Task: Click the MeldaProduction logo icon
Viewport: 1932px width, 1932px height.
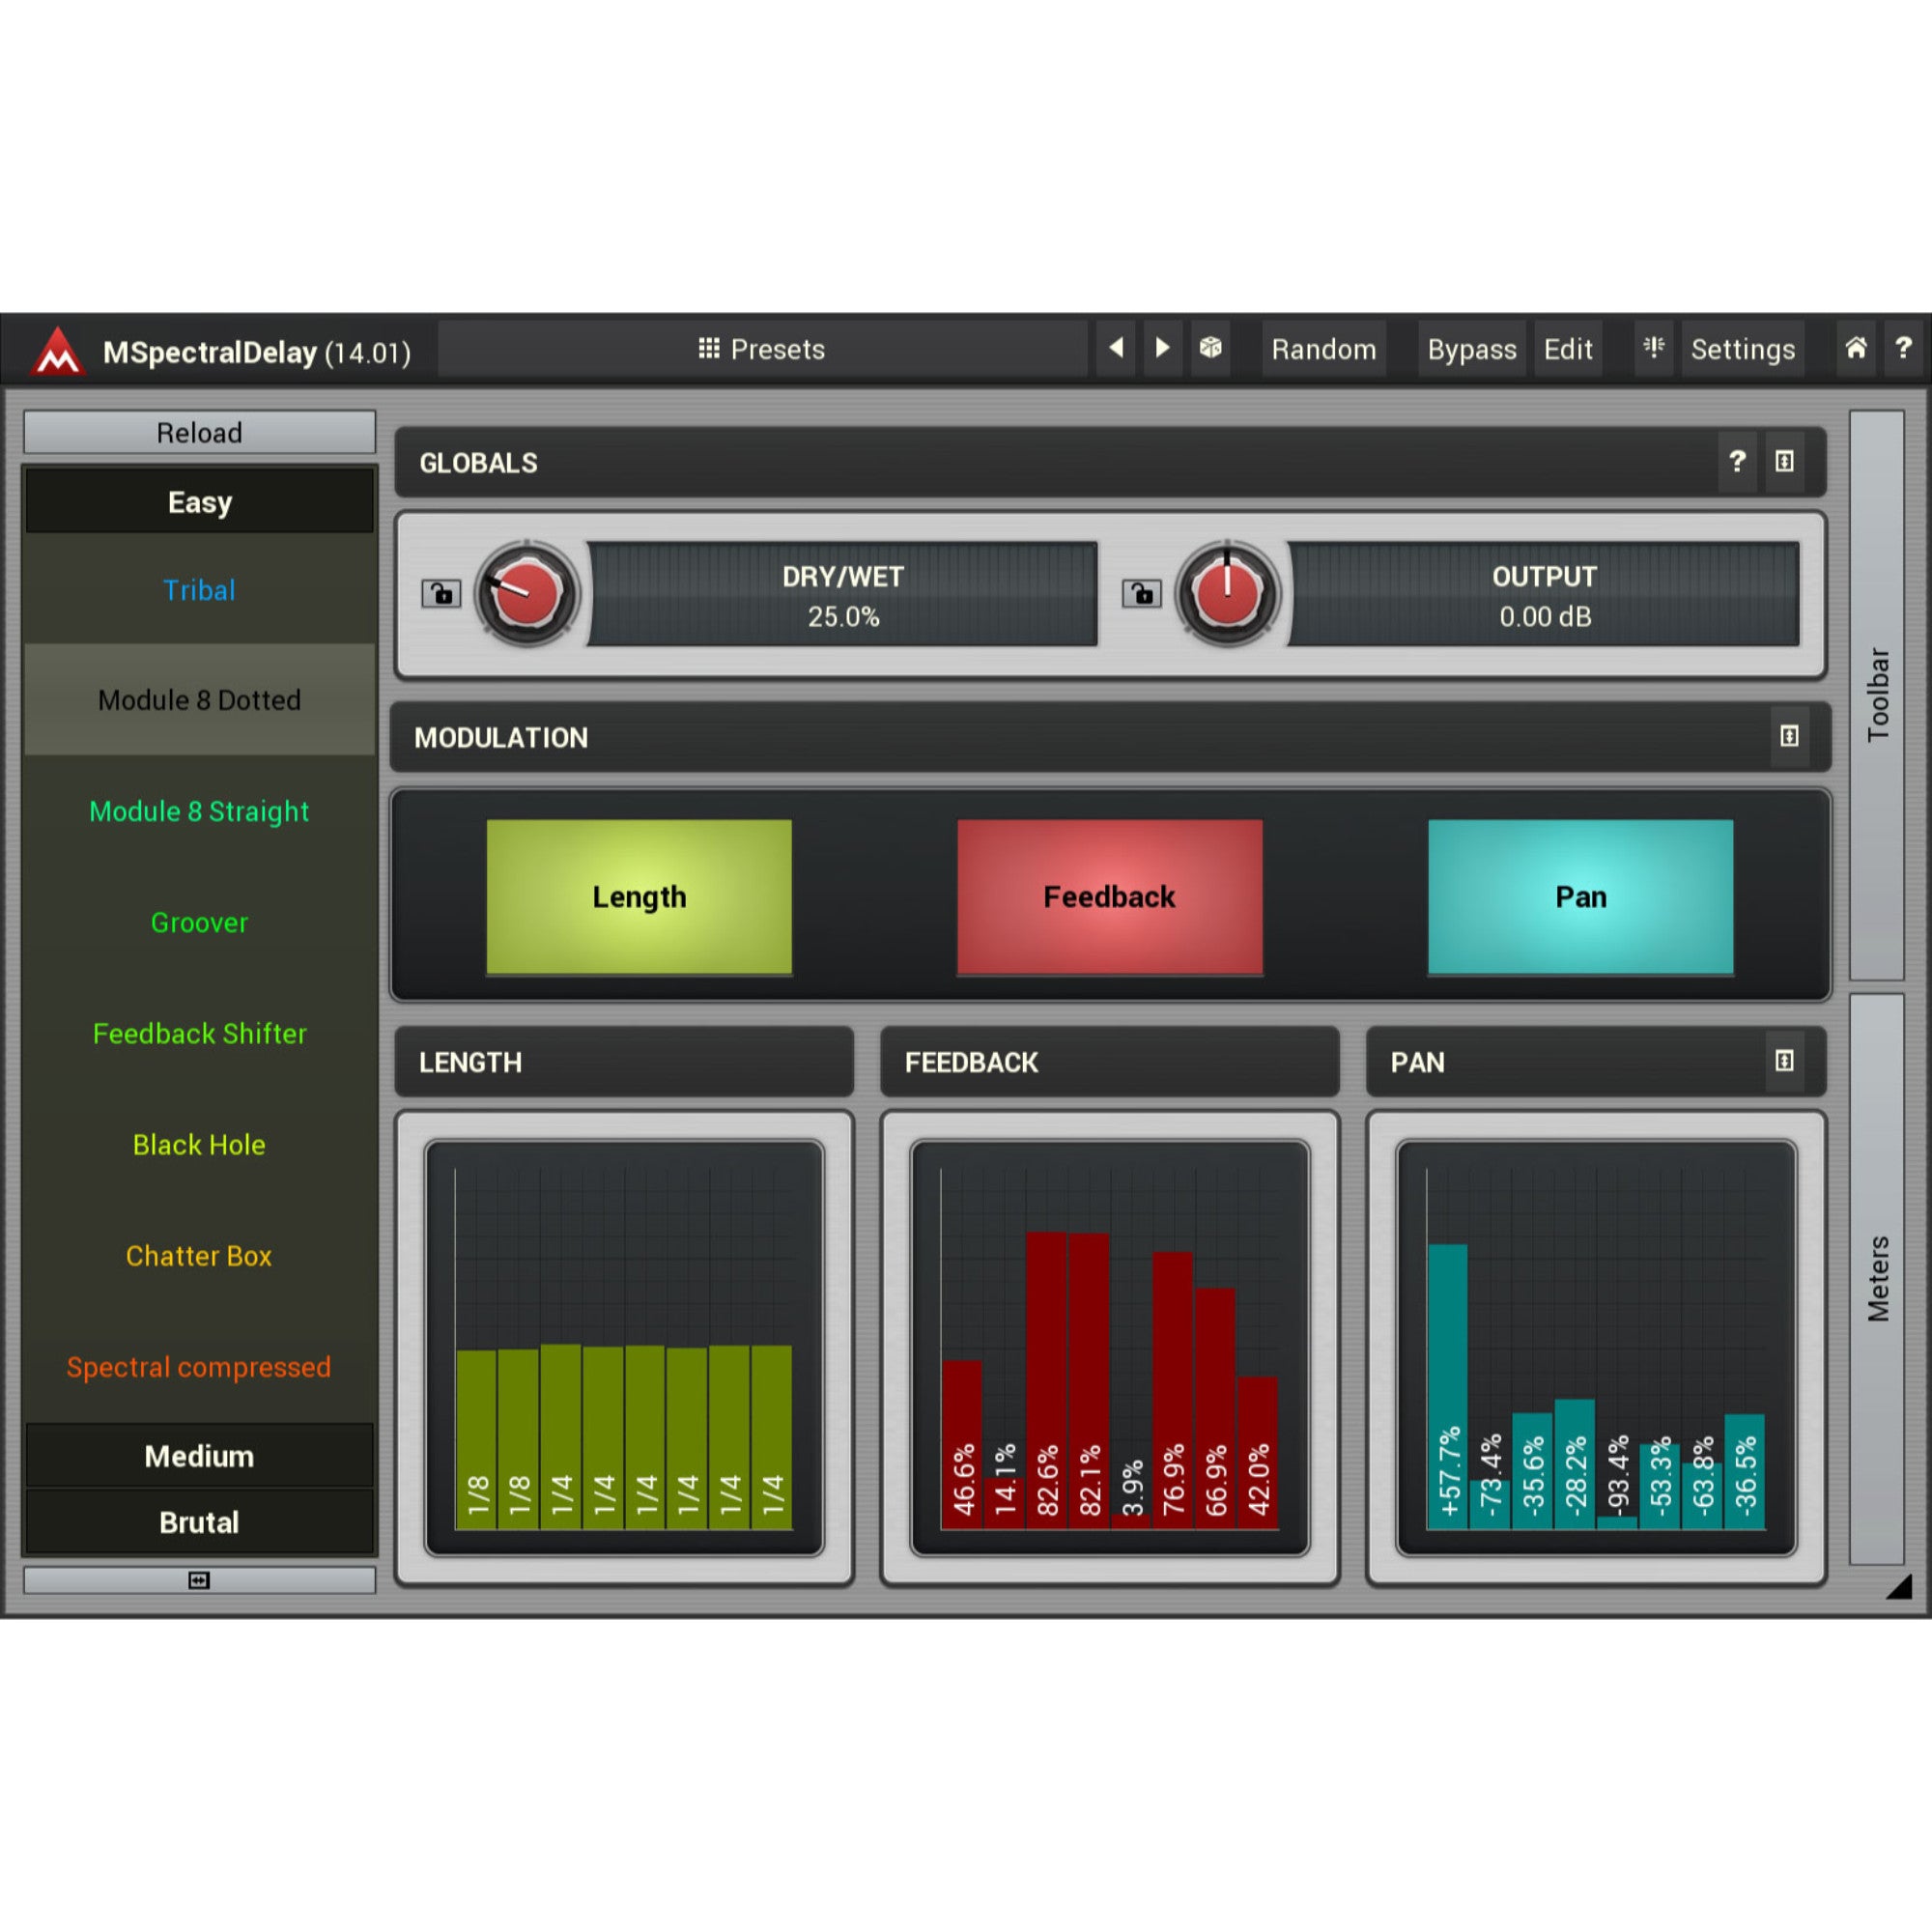Action: click(58, 351)
